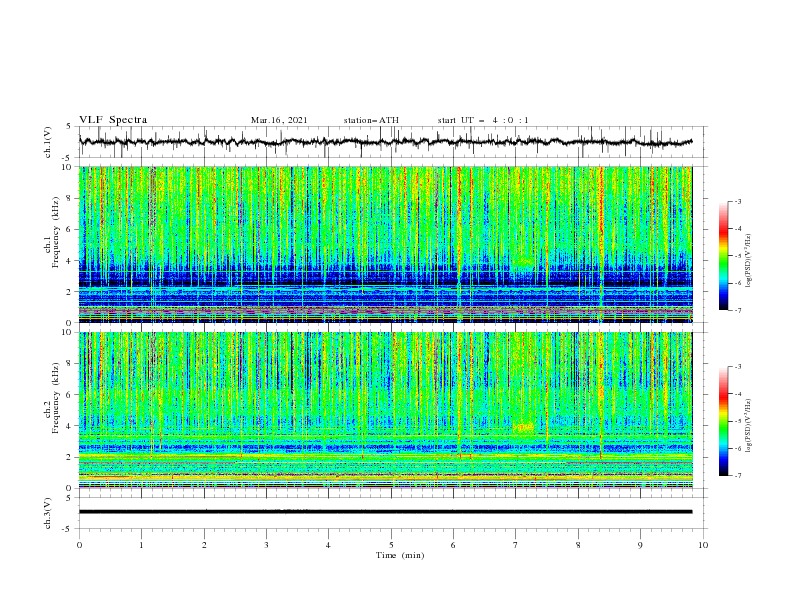The width and height of the screenshot is (792, 612).
Task: Click the "5" tick on ch.1(V) axis
Action: coord(70,126)
